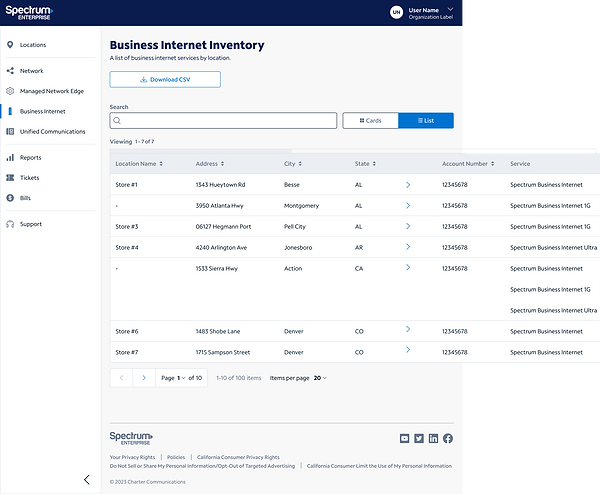
Task: Click the Spectrum Enterprise footer logo
Action: point(131,438)
